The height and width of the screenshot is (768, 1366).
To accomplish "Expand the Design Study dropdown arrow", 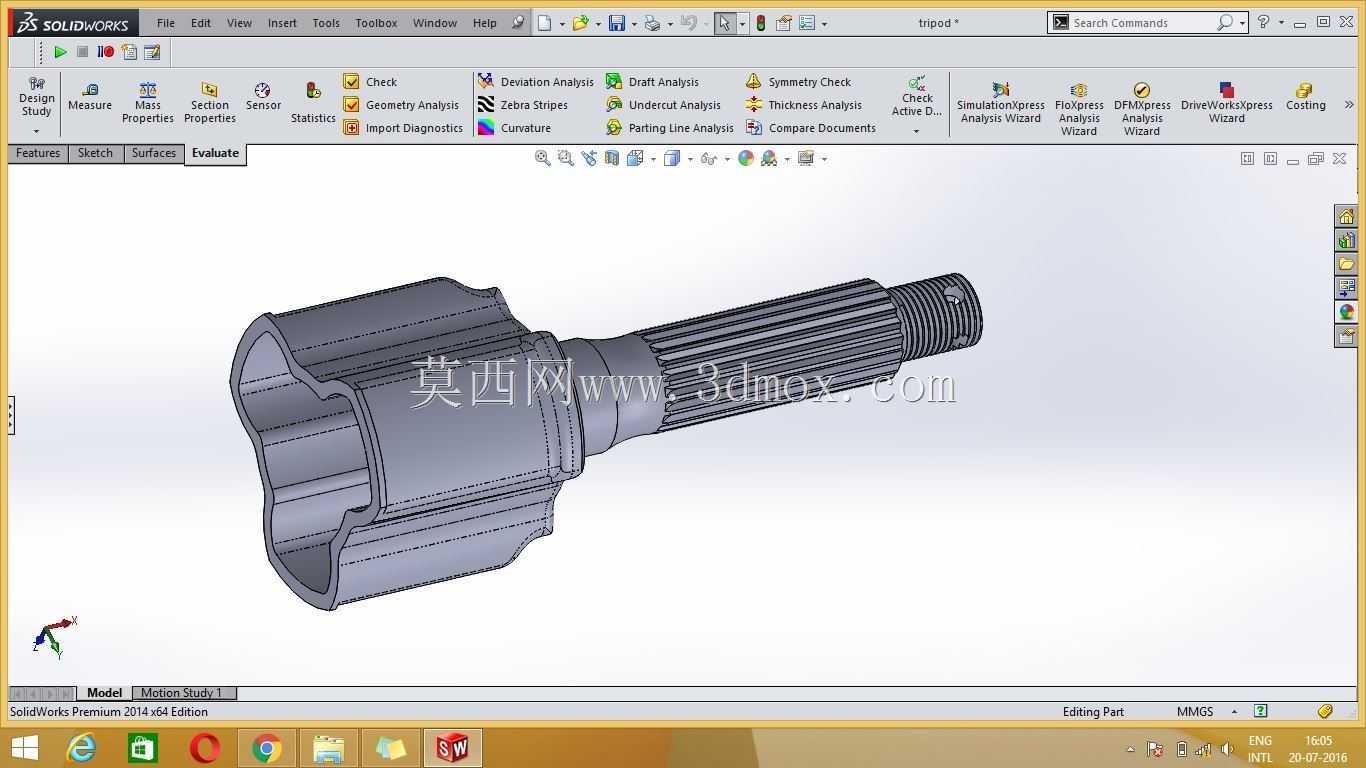I will [x=37, y=131].
